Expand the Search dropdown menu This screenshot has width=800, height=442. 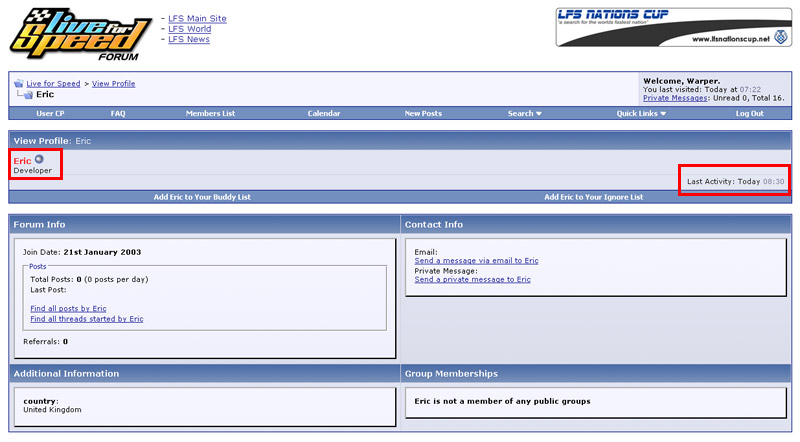(x=524, y=113)
